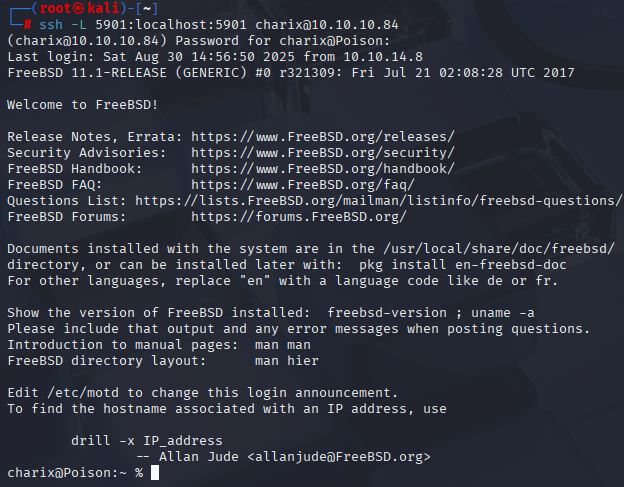Image resolution: width=624 pixels, height=487 pixels.
Task: Click the terminal cursor block at prompt
Action: (x=155, y=473)
